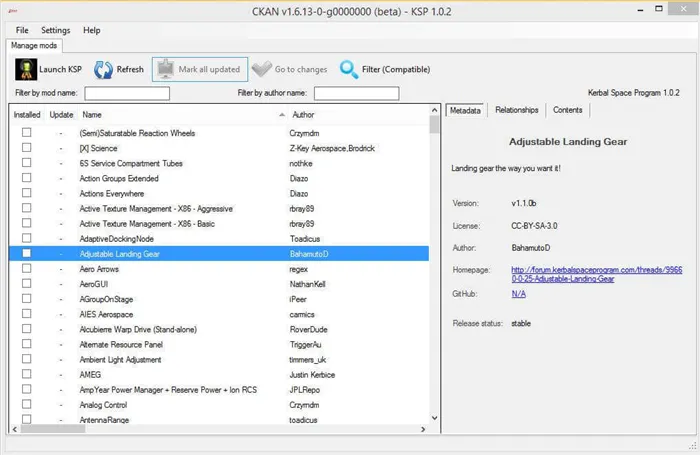
Task: Select author RoverDude in the list
Action: point(308,330)
